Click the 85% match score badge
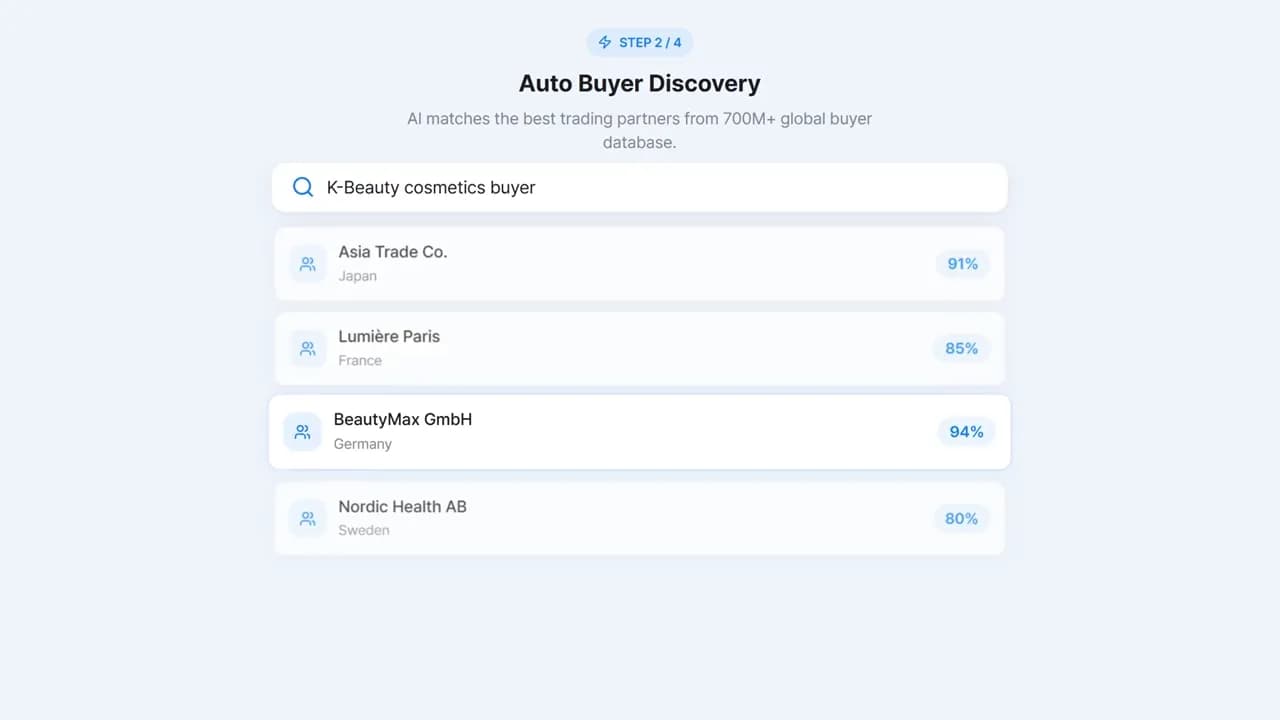Image resolution: width=1280 pixels, height=720 pixels. (962, 348)
